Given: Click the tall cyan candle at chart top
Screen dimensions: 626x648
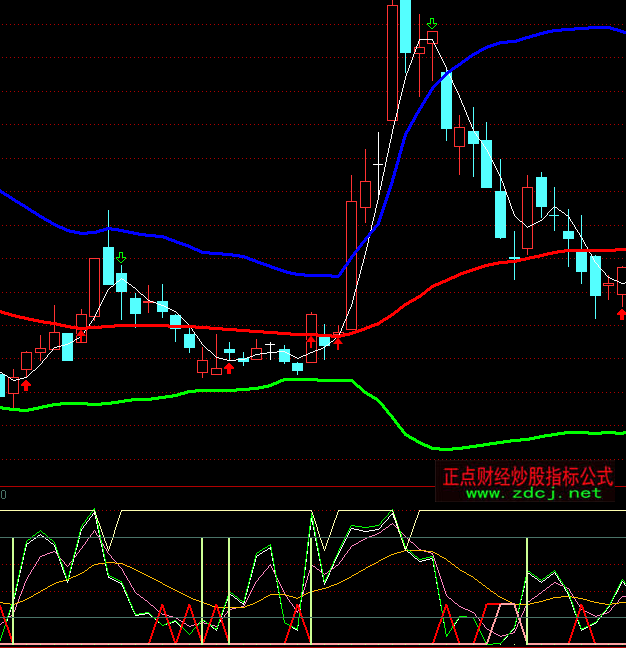Looking at the screenshot, I should [x=405, y=25].
